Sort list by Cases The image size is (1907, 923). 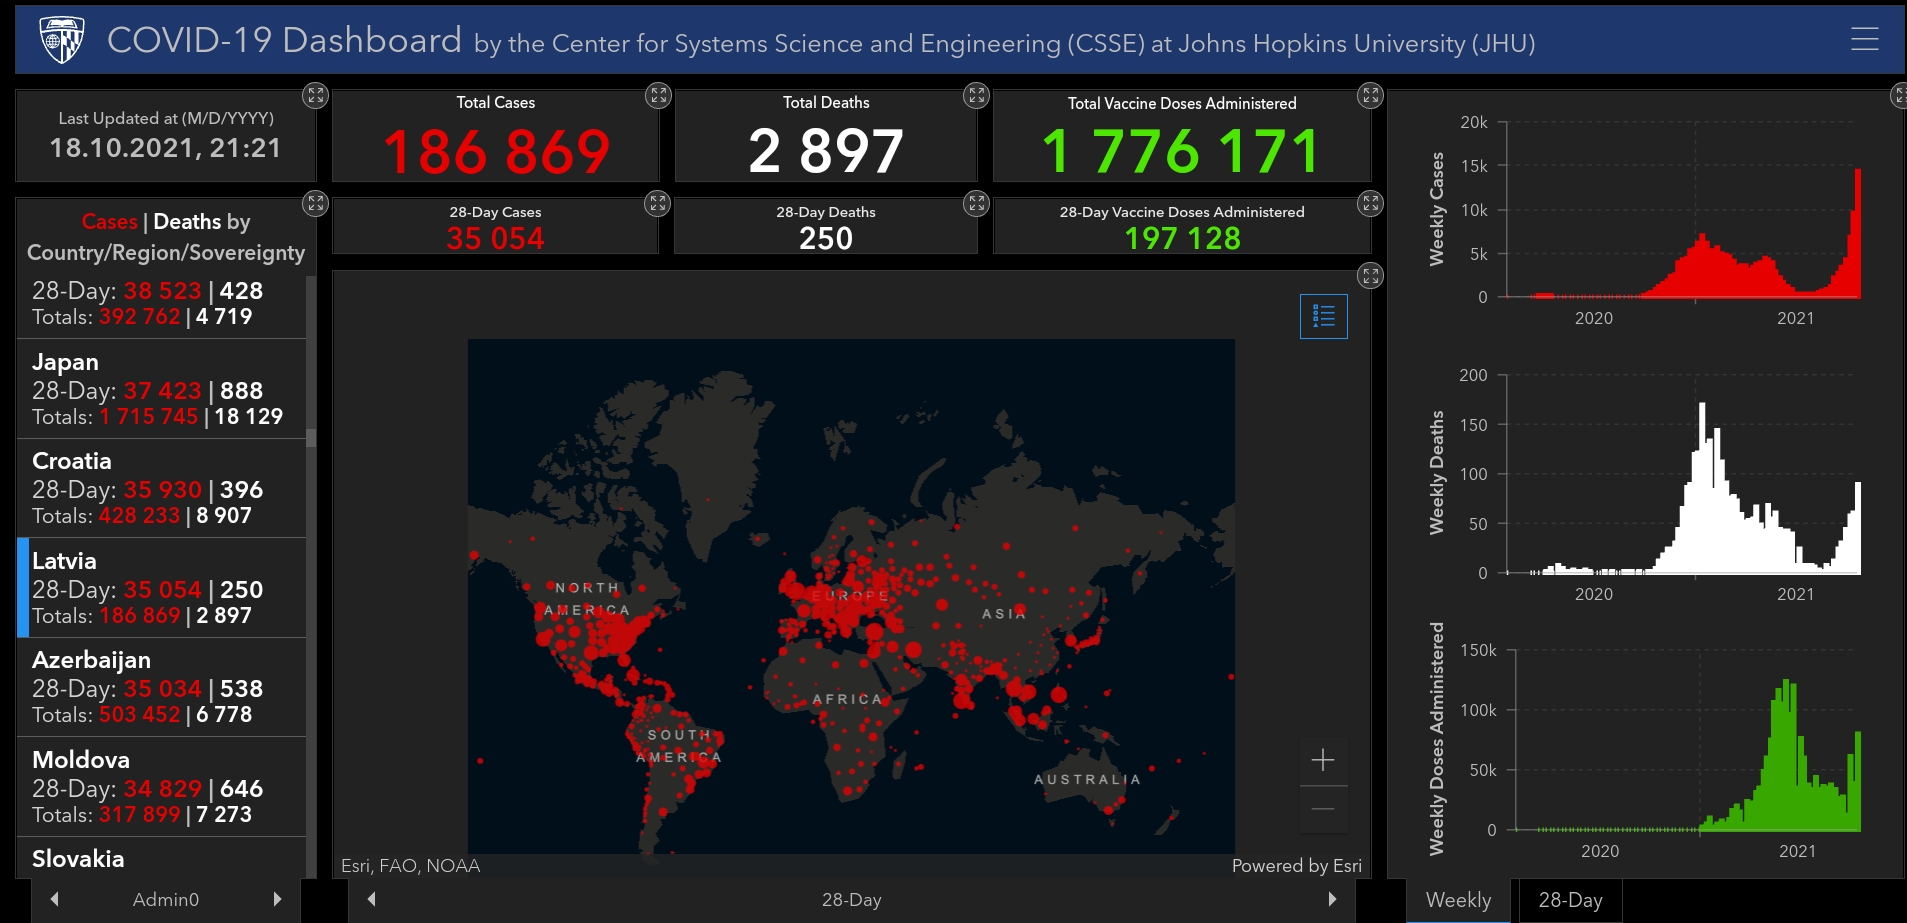tap(109, 222)
